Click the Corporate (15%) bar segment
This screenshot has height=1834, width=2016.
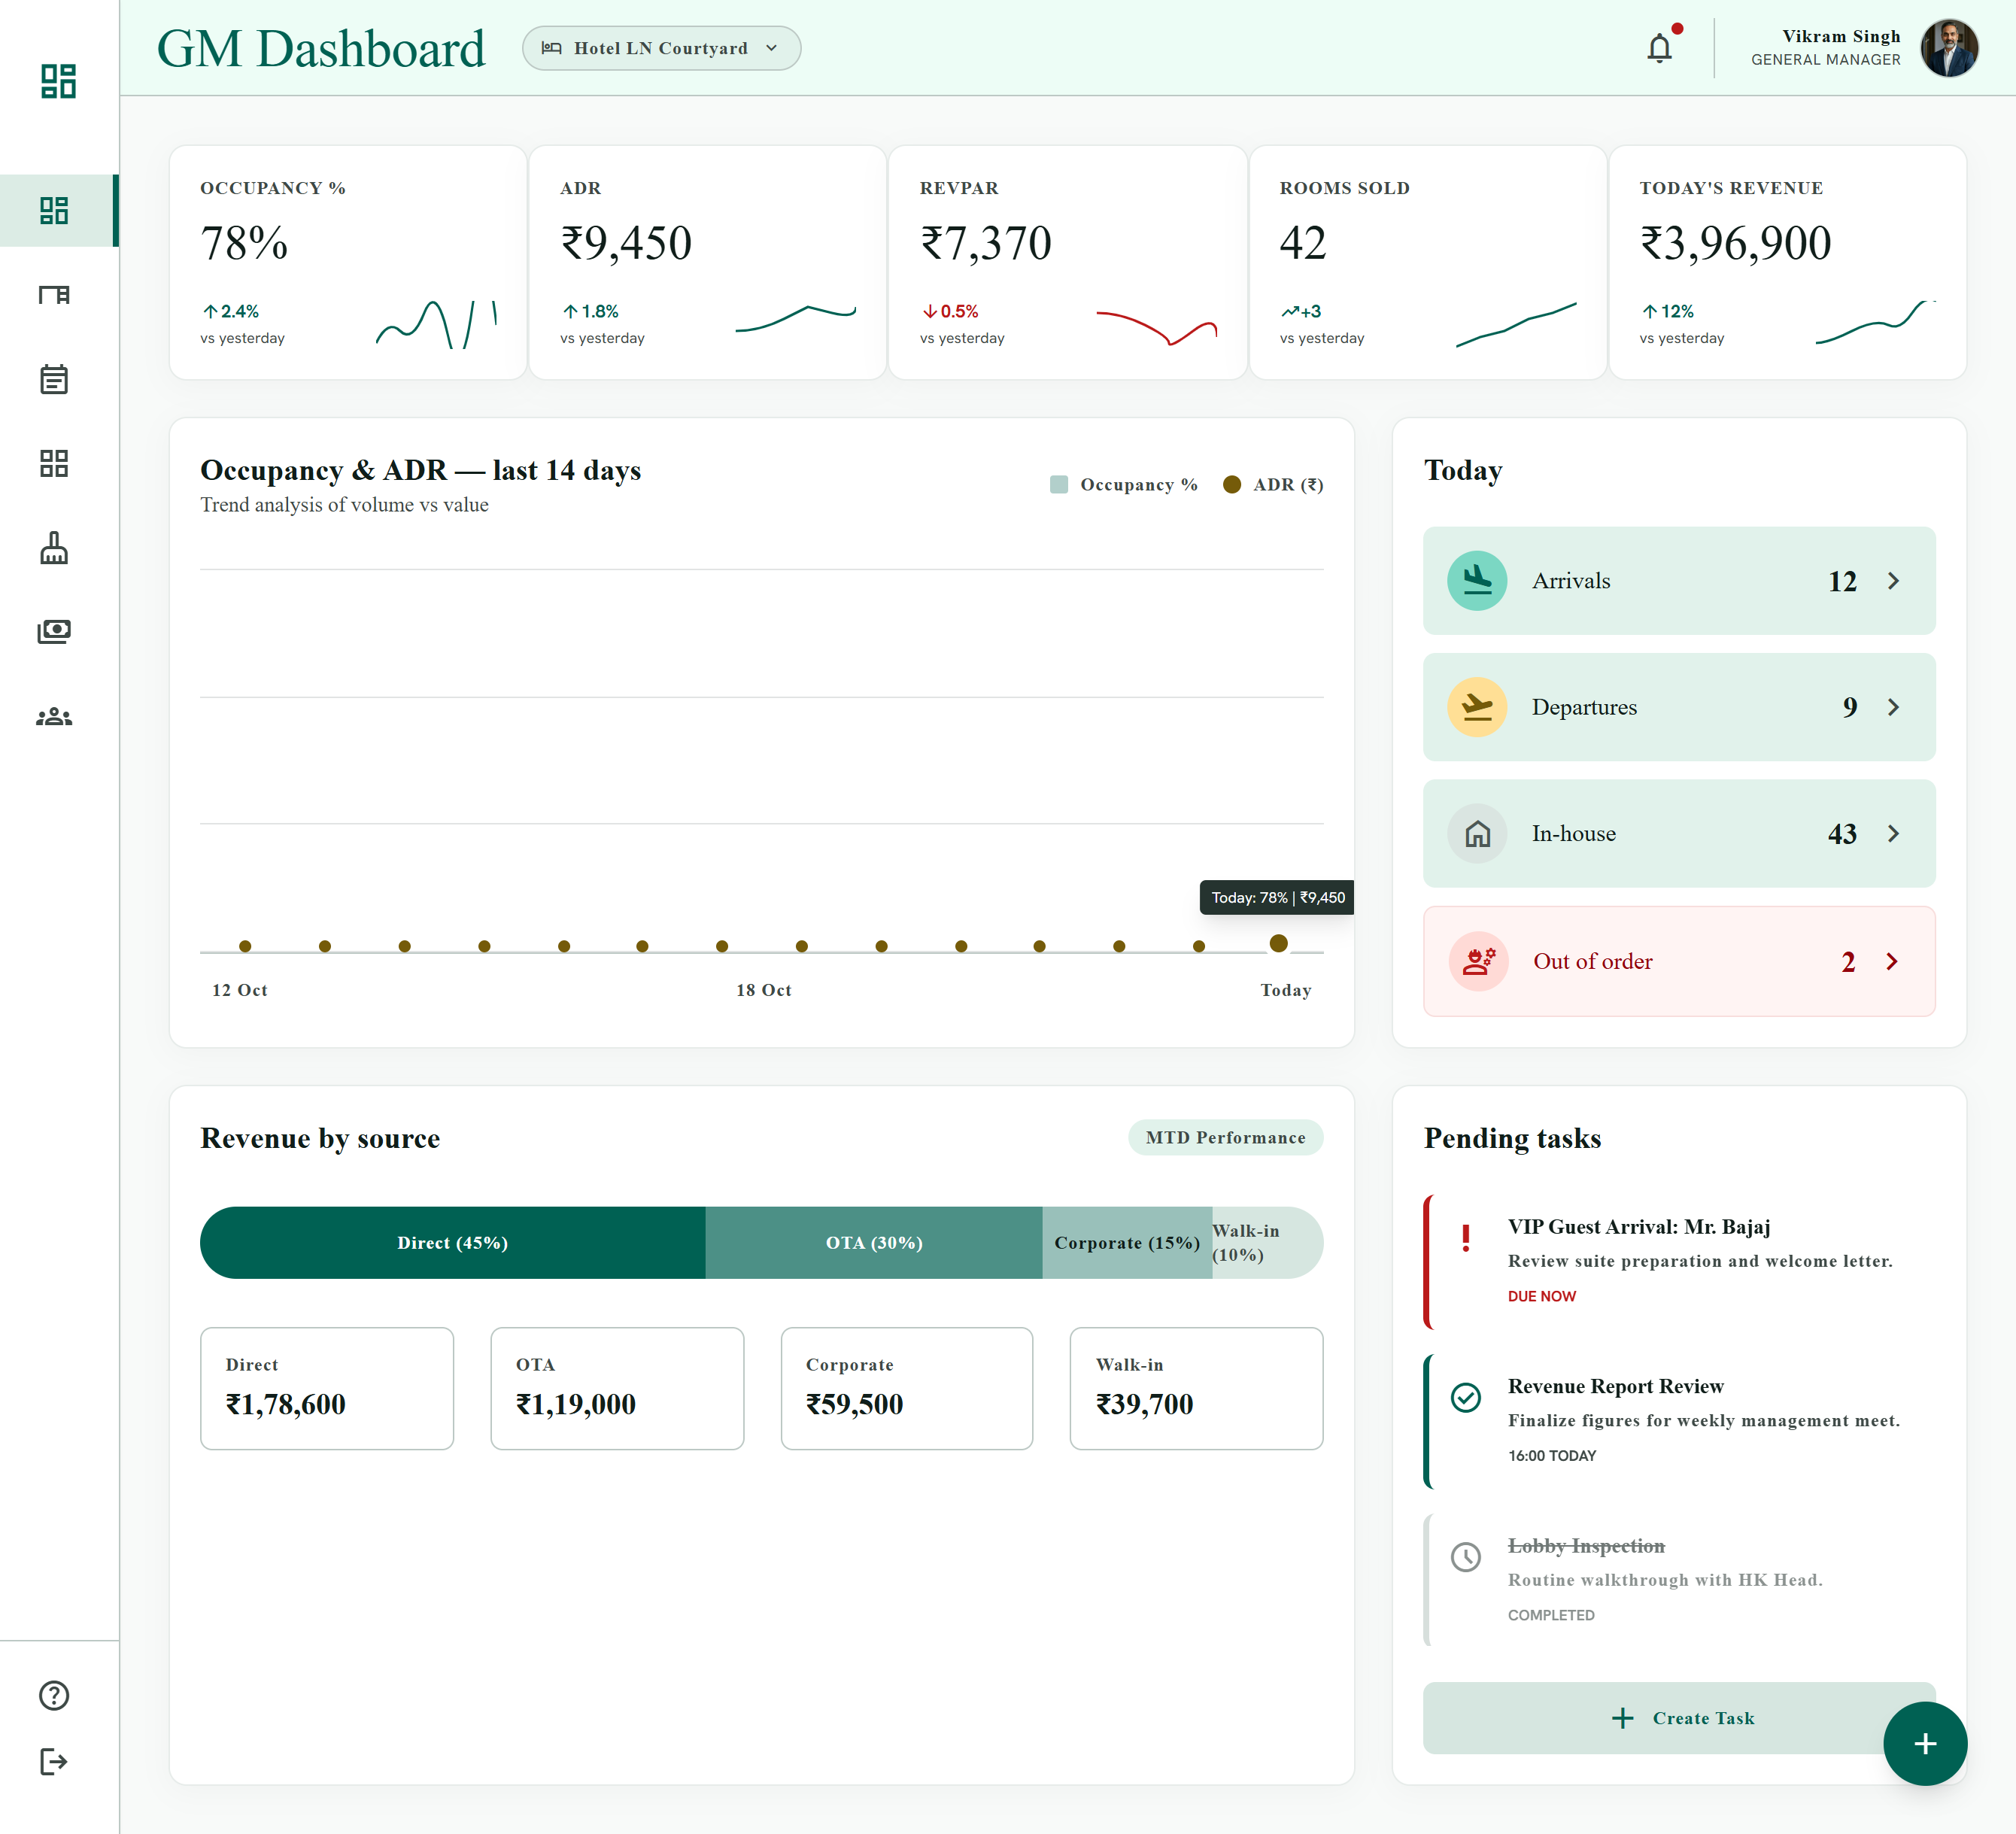[x=1127, y=1242]
